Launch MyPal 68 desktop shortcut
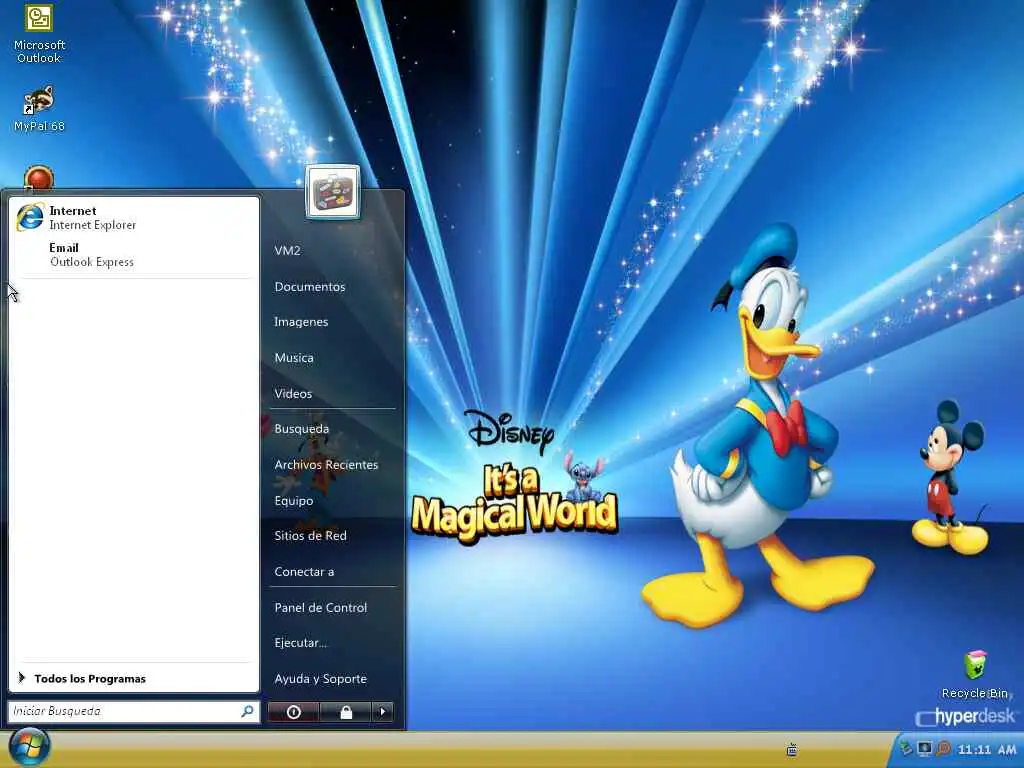This screenshot has height=768, width=1024. coord(39,108)
